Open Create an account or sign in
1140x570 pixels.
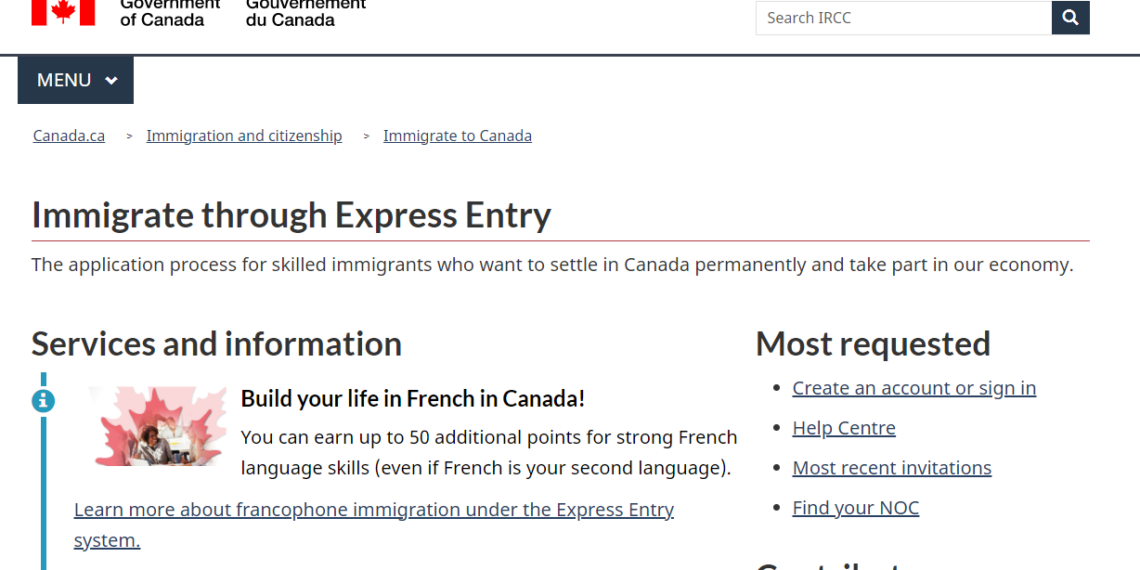pos(913,388)
